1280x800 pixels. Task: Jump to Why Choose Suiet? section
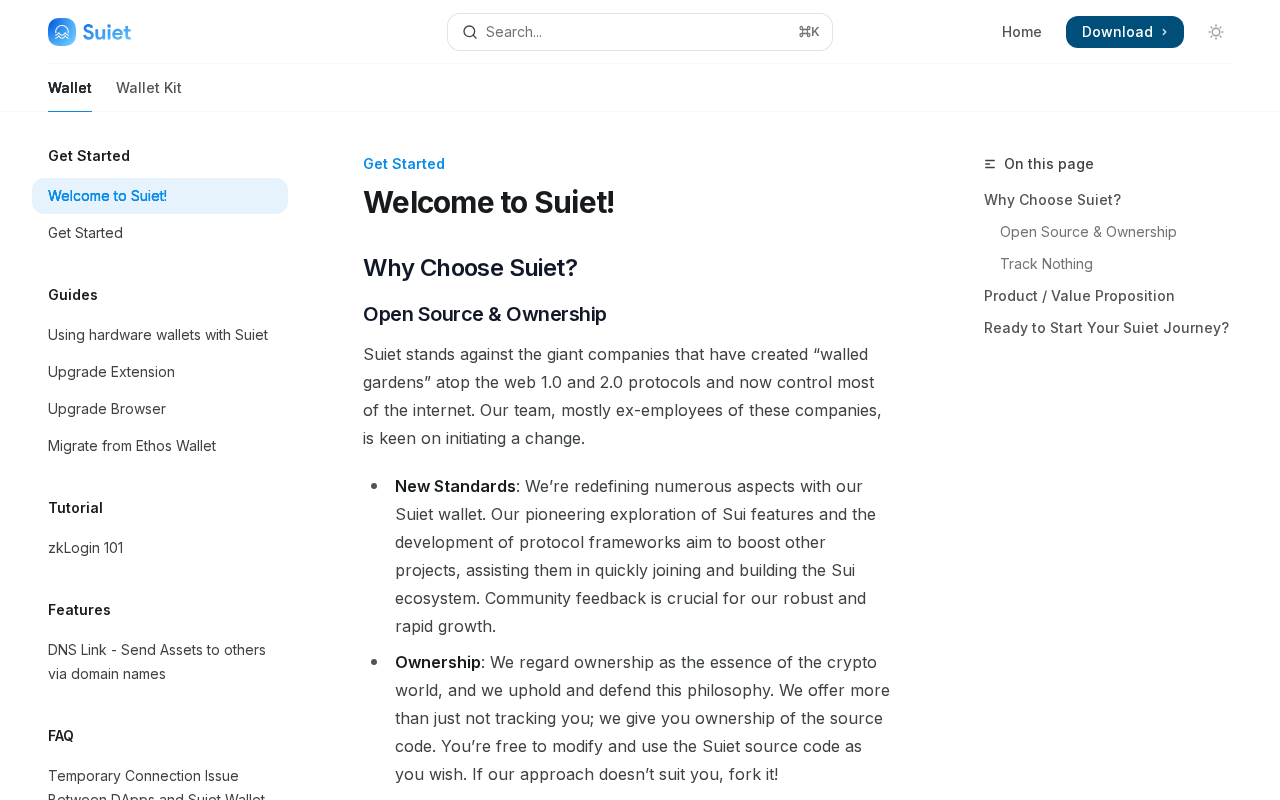coord(1053,200)
